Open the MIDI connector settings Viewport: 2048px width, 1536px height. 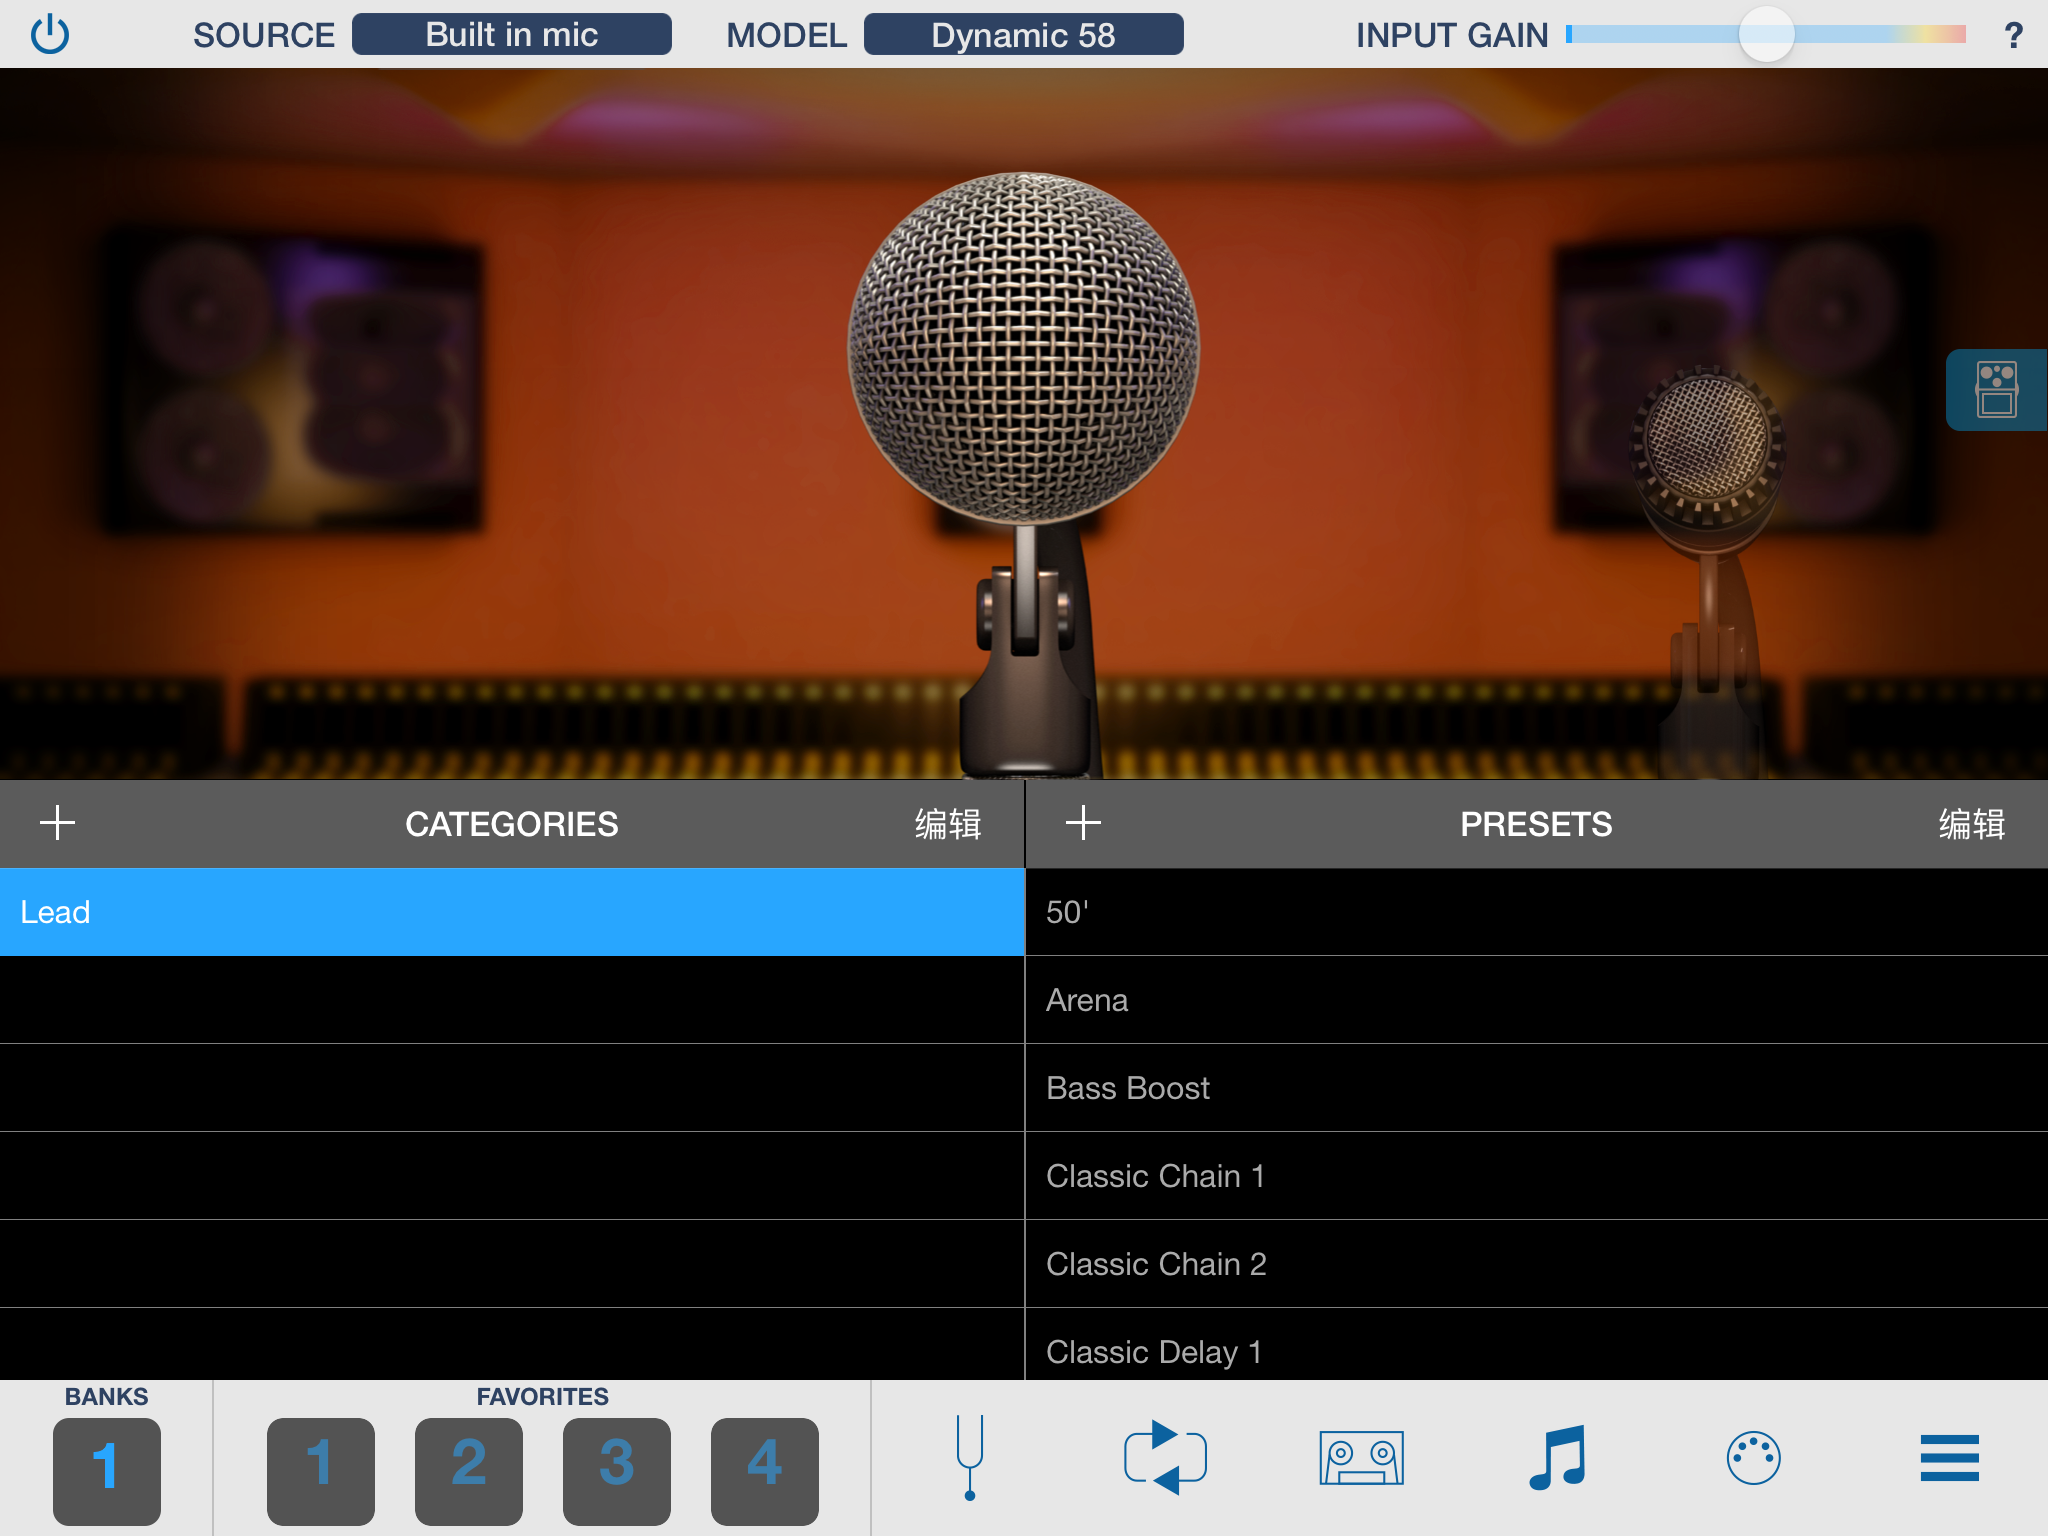[1753, 1458]
